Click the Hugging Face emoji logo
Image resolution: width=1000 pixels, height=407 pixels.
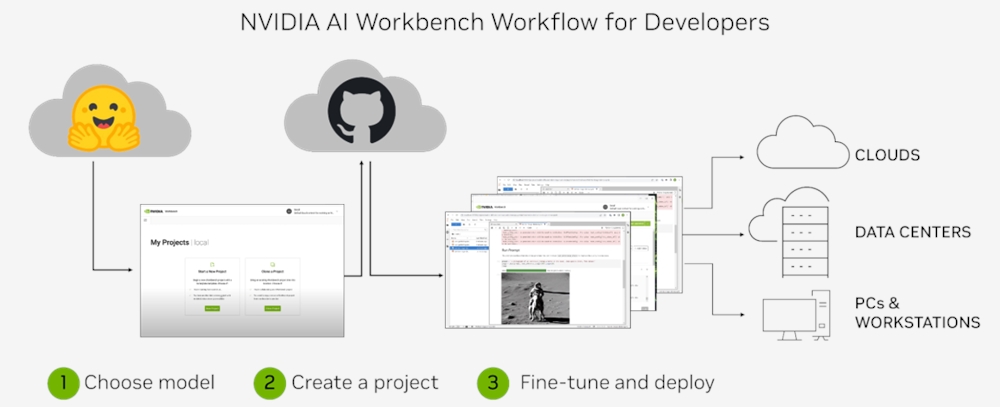click(103, 117)
